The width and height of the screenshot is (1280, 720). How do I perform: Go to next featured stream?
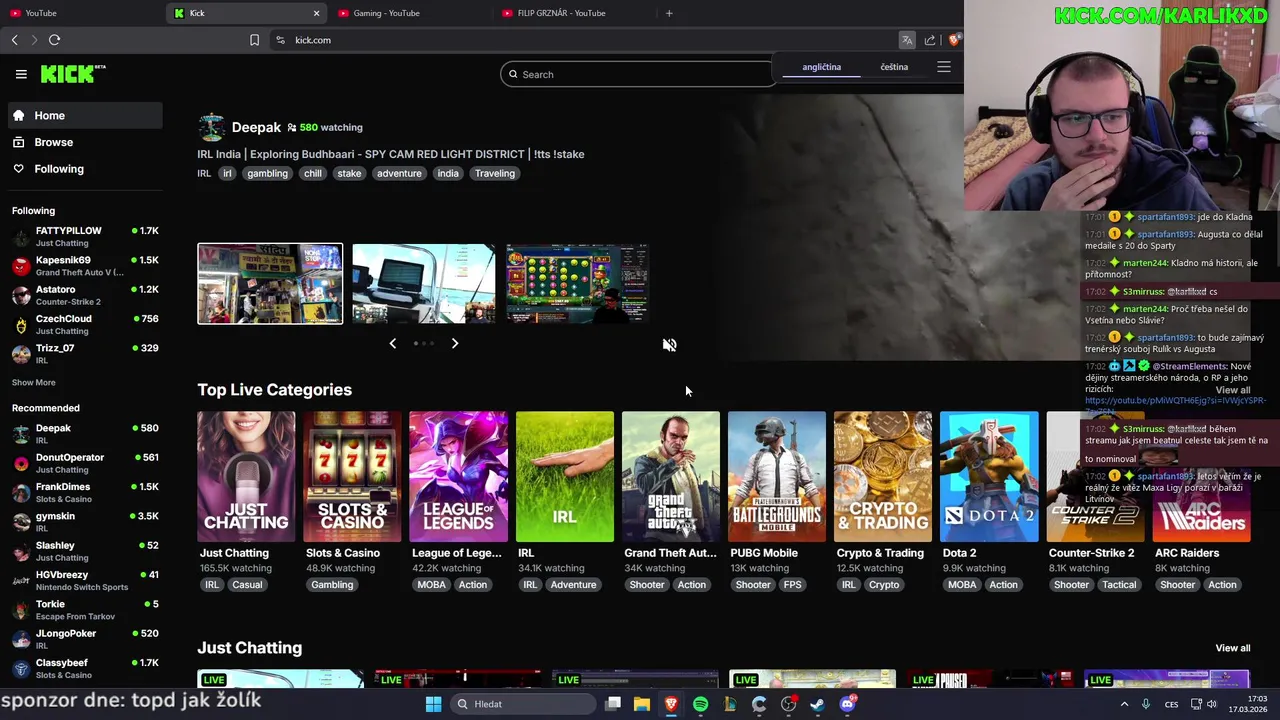tap(455, 343)
